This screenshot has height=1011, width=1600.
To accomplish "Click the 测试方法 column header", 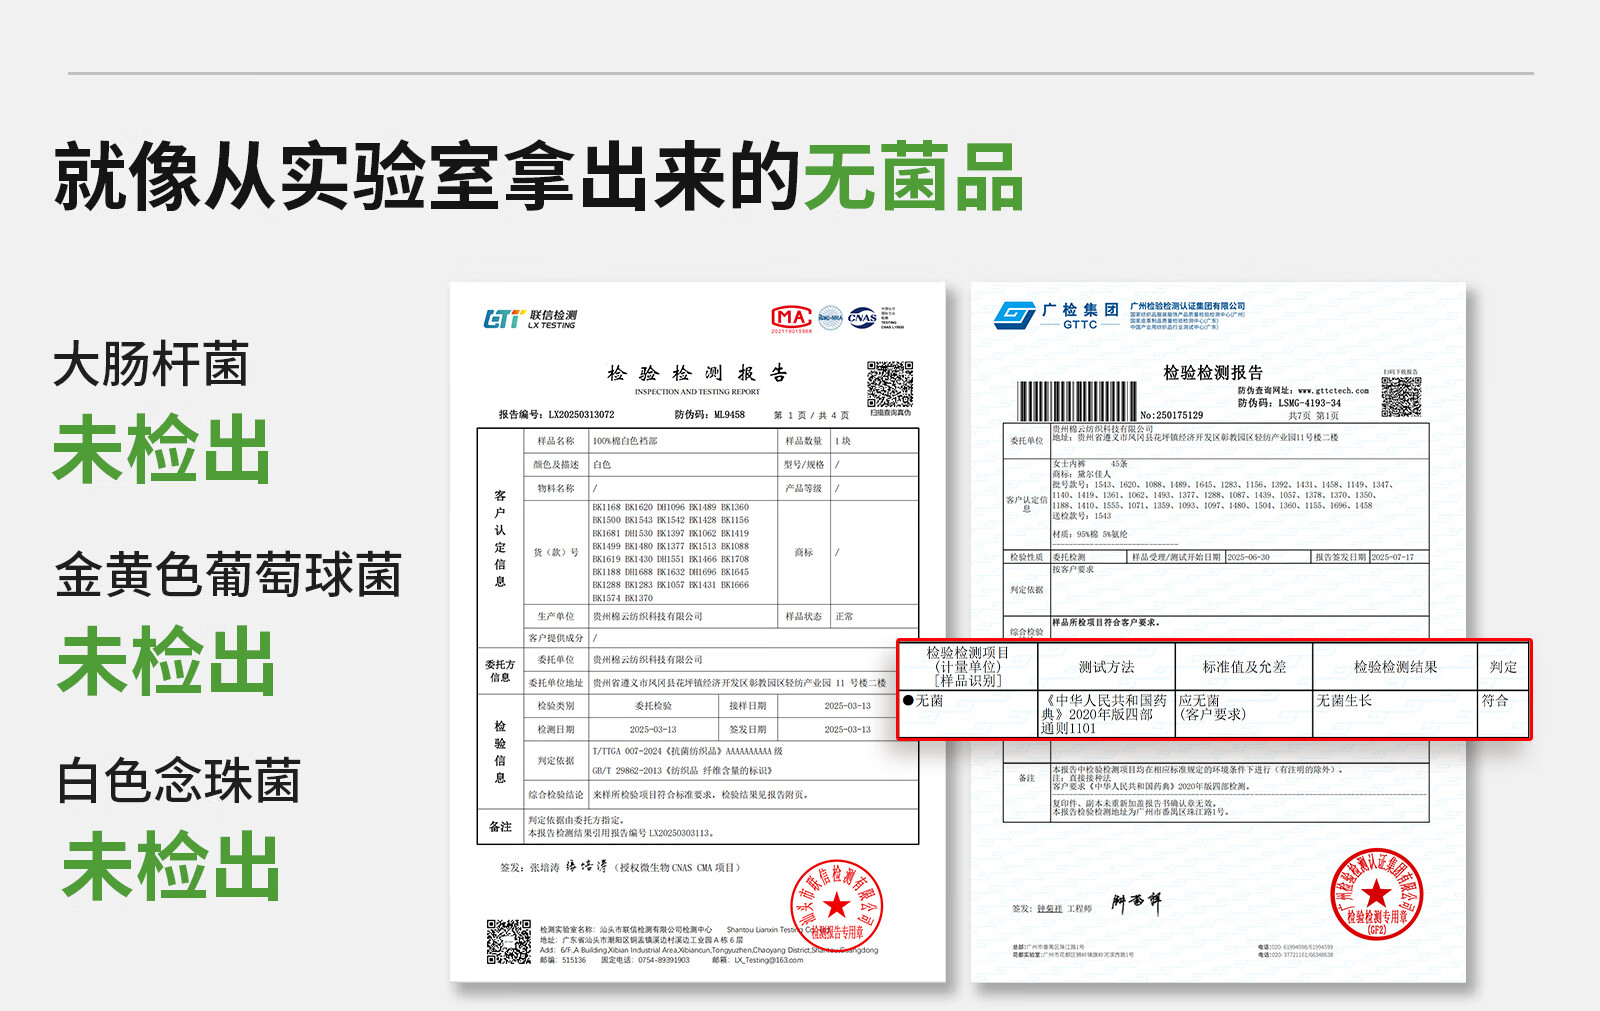I will coord(1106,667).
